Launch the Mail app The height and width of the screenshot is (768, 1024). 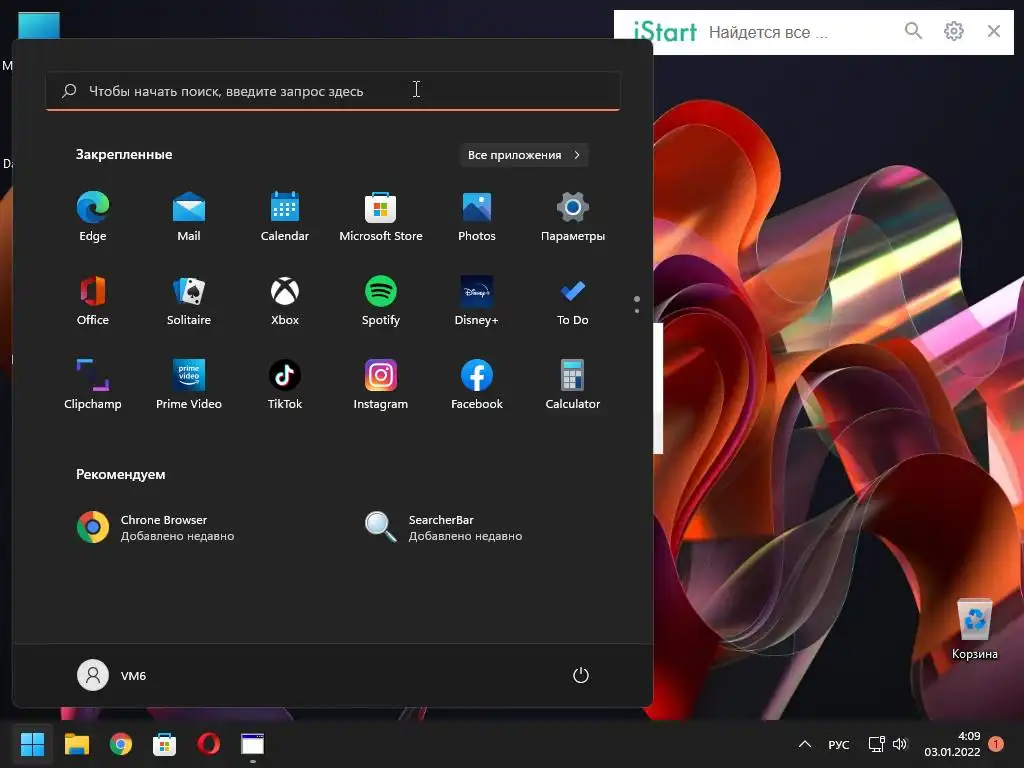[x=189, y=216]
